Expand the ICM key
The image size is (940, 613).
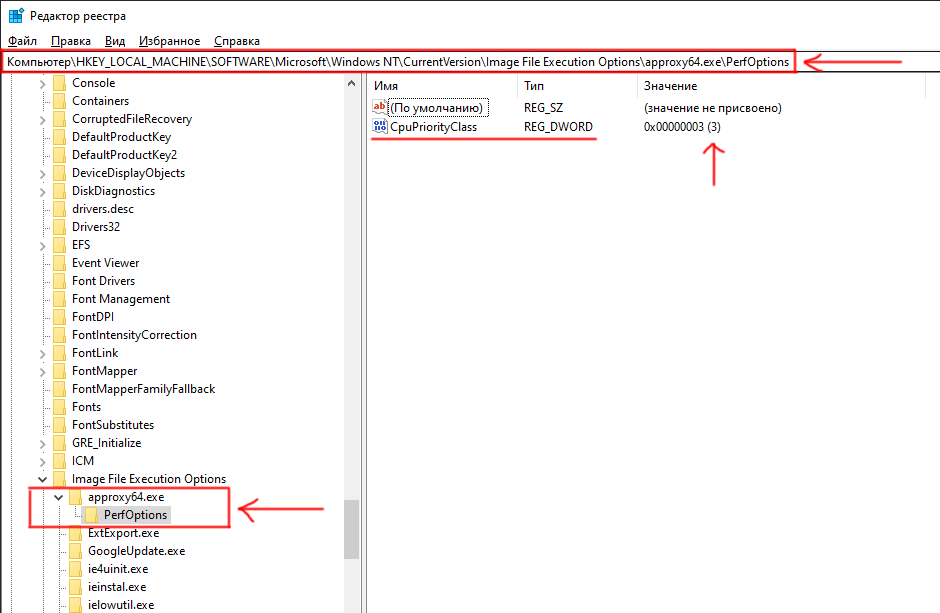pos(43,461)
